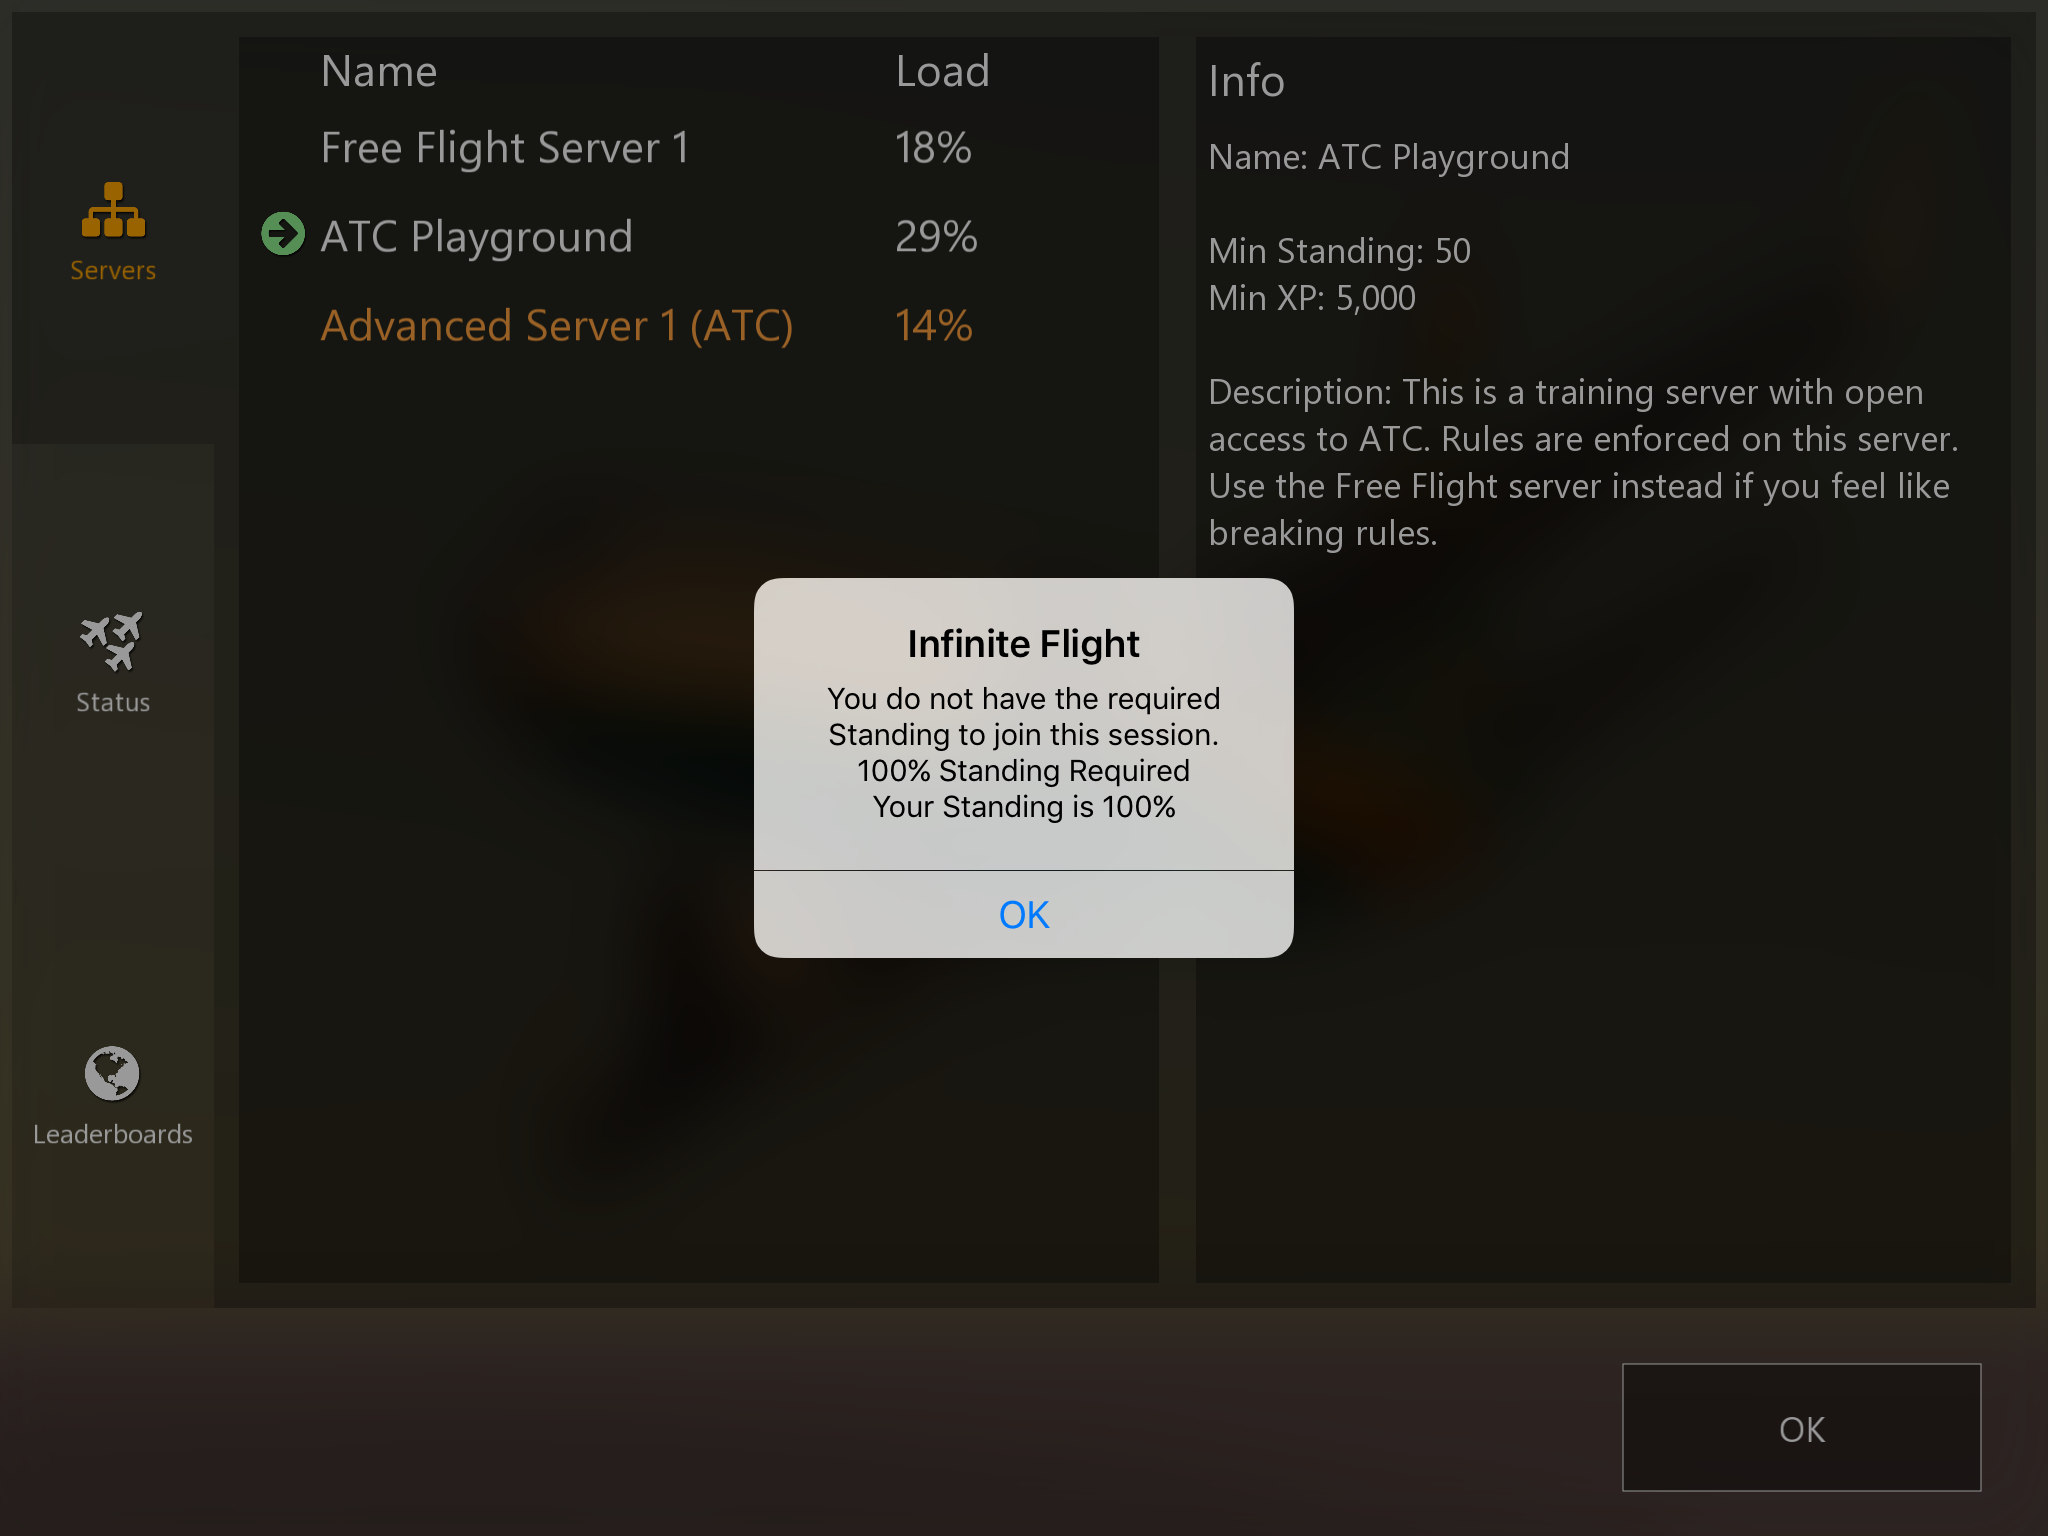Screen dimensions: 2048x1536
Task: Select Free Flight Server 1
Action: 698,148
